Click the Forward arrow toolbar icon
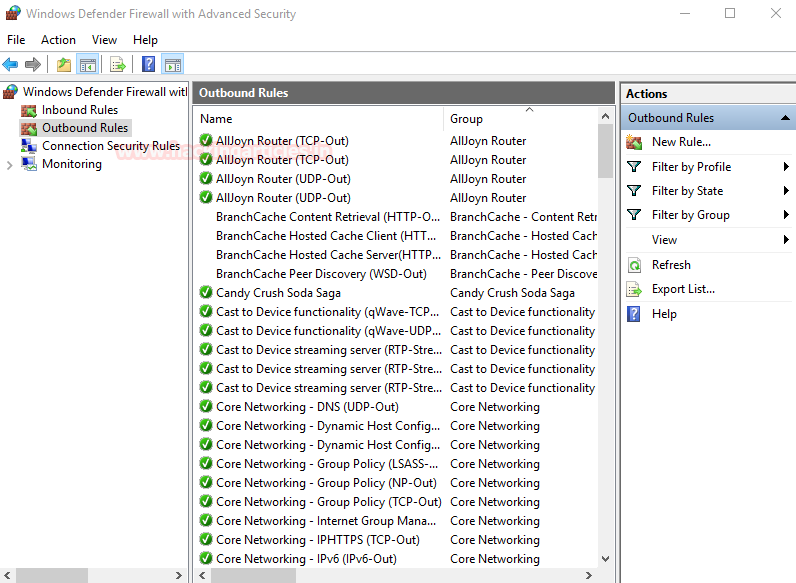 [33, 64]
